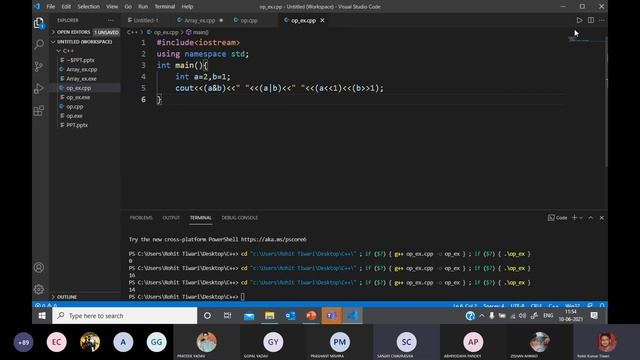Show the Problems panel tab

pyautogui.click(x=141, y=218)
